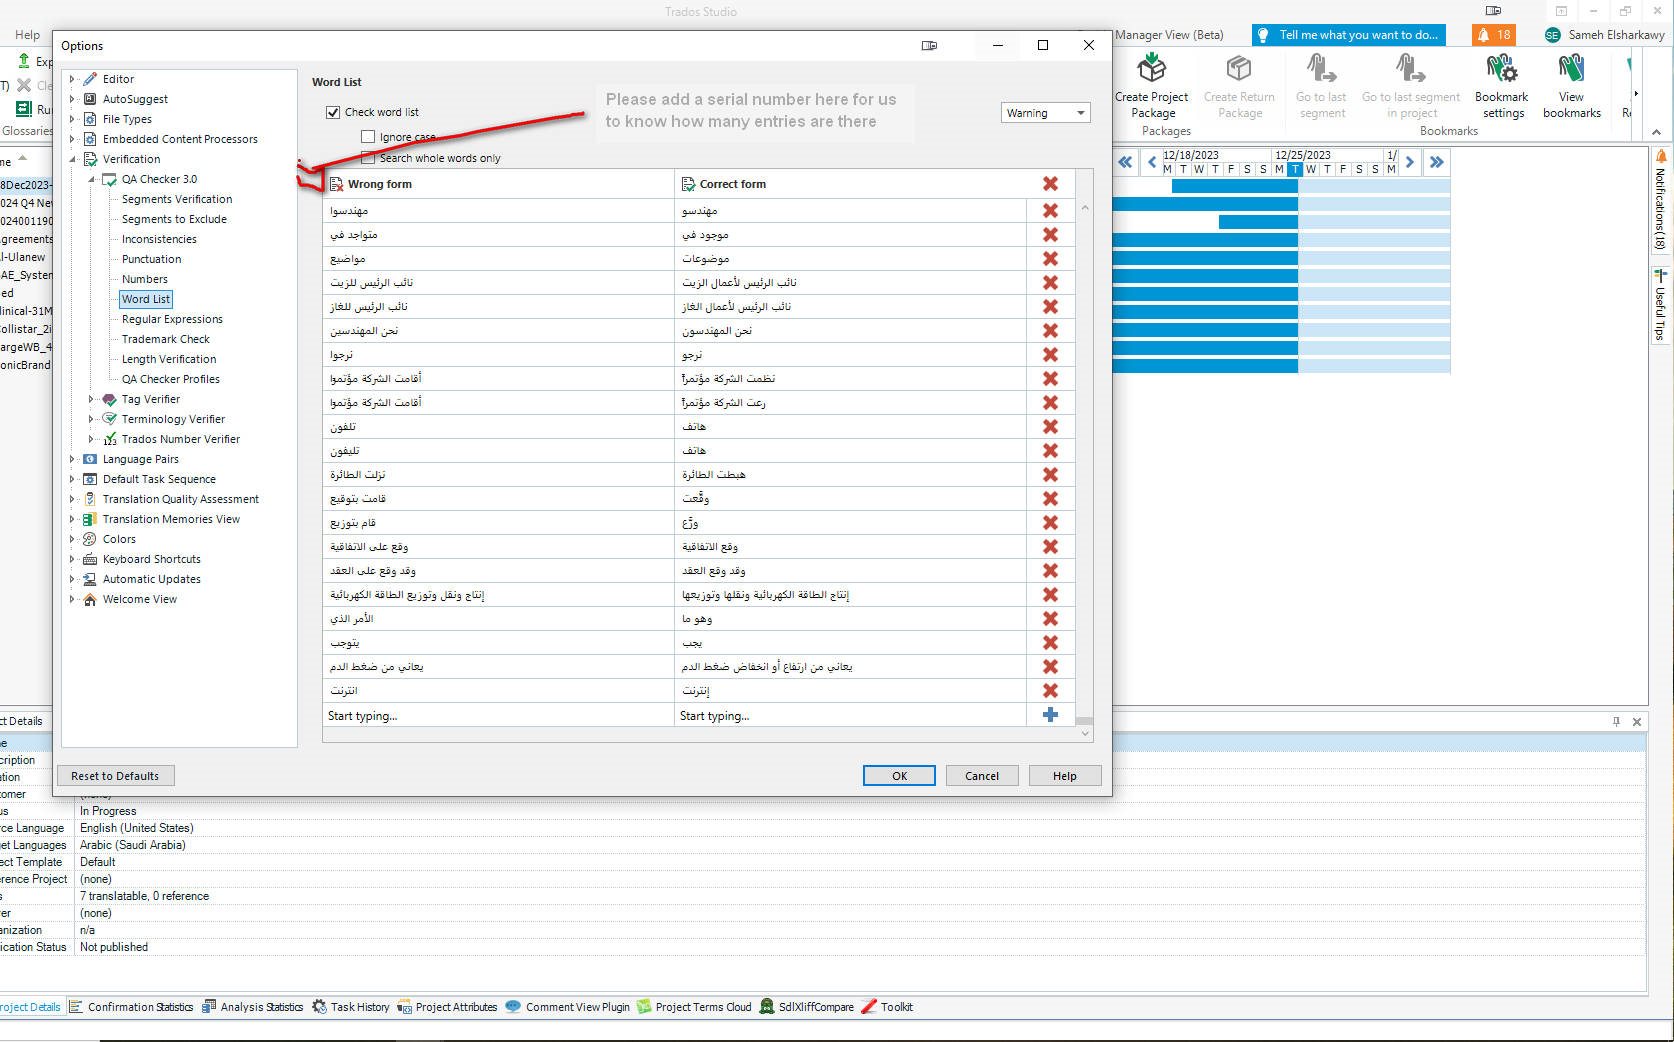1674x1042 pixels.
Task: Jump calendar back with double left arrow
Action: click(x=1125, y=162)
